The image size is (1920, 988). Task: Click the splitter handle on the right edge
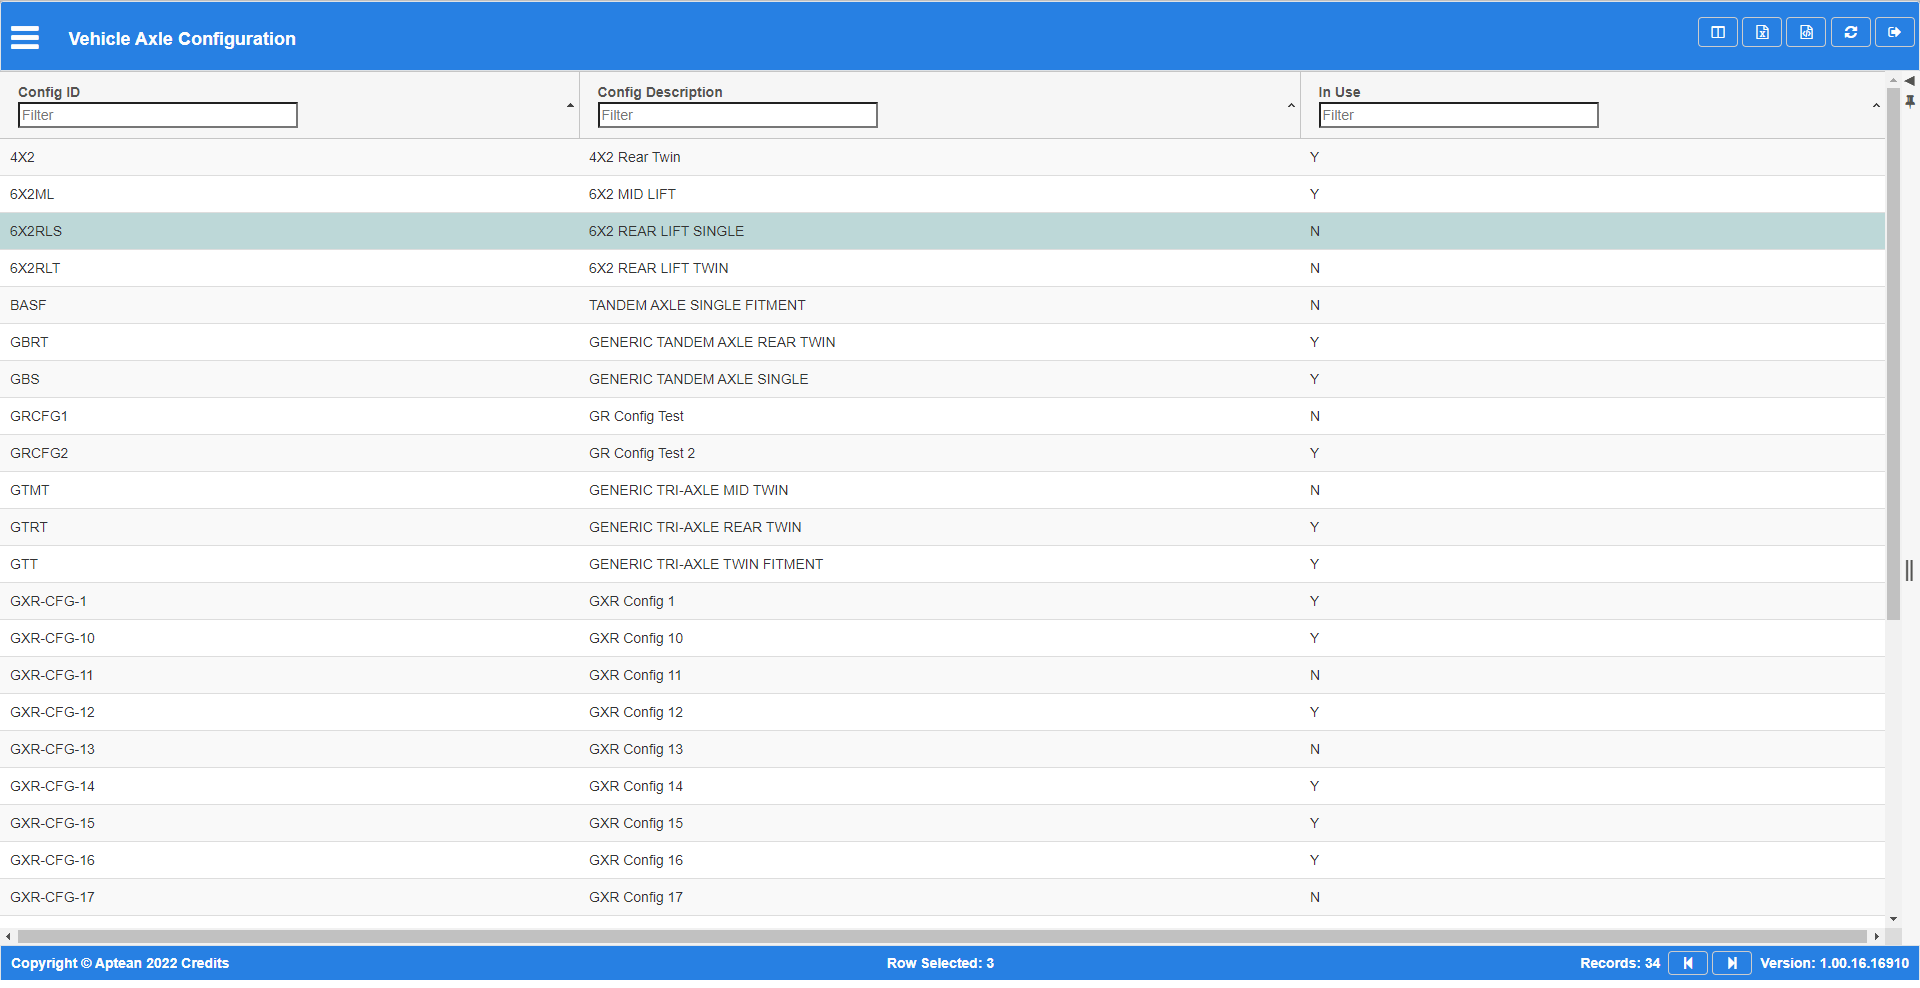click(1909, 570)
